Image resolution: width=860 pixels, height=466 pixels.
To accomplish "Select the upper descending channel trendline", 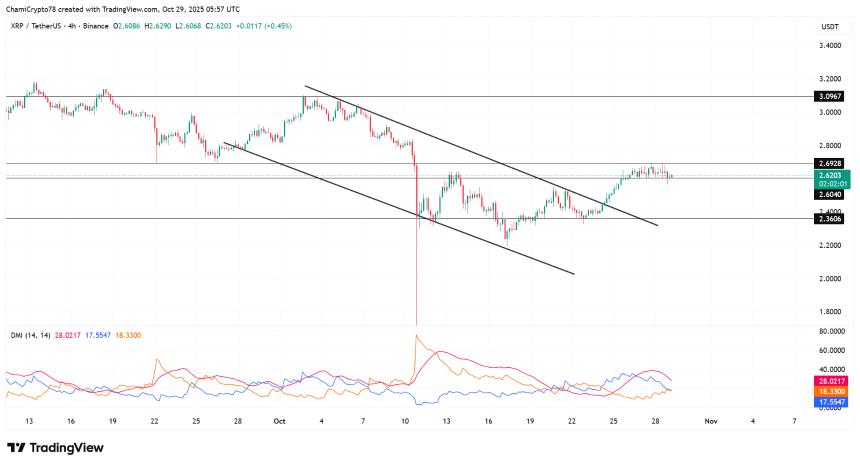I will 480,155.
